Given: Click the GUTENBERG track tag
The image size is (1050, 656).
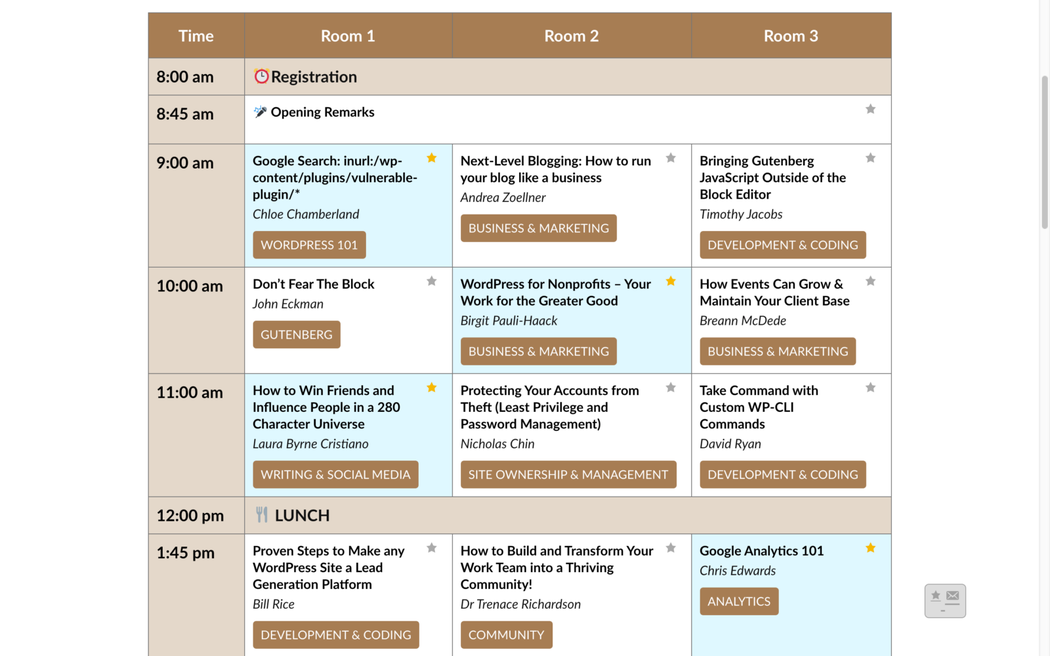Looking at the screenshot, I should coord(296,335).
